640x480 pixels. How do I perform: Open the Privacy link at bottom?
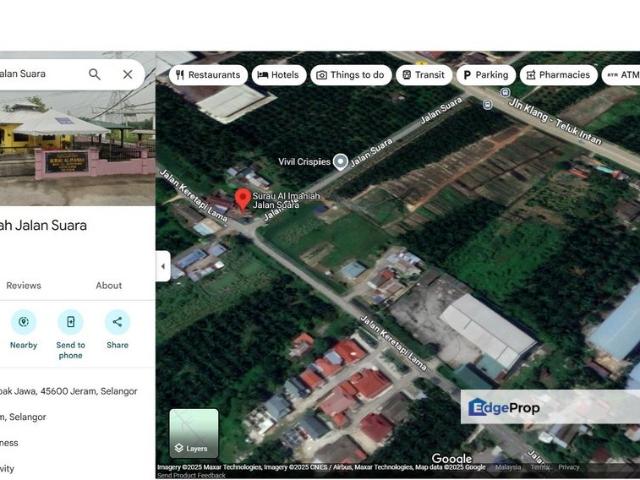click(569, 467)
